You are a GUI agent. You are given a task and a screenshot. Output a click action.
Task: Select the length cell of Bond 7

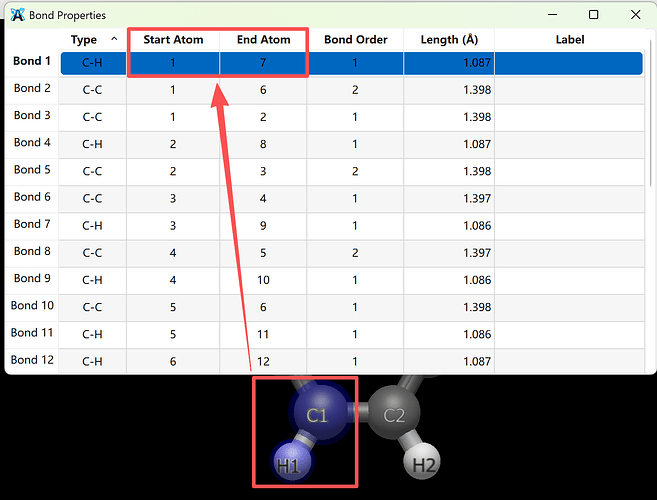449,225
